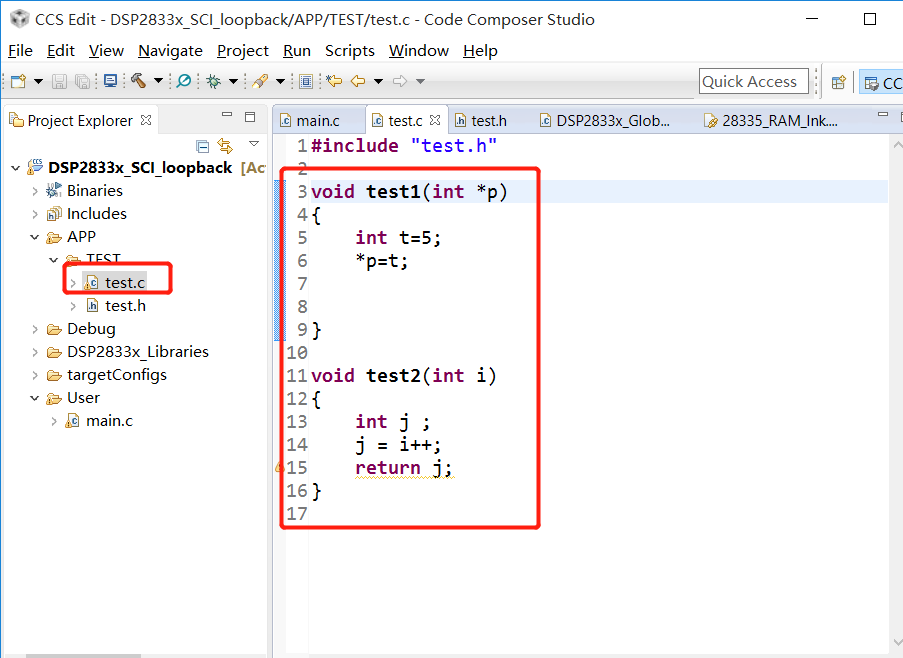The image size is (903, 658).
Task: Close the test.c editor tab
Action: (x=435, y=120)
